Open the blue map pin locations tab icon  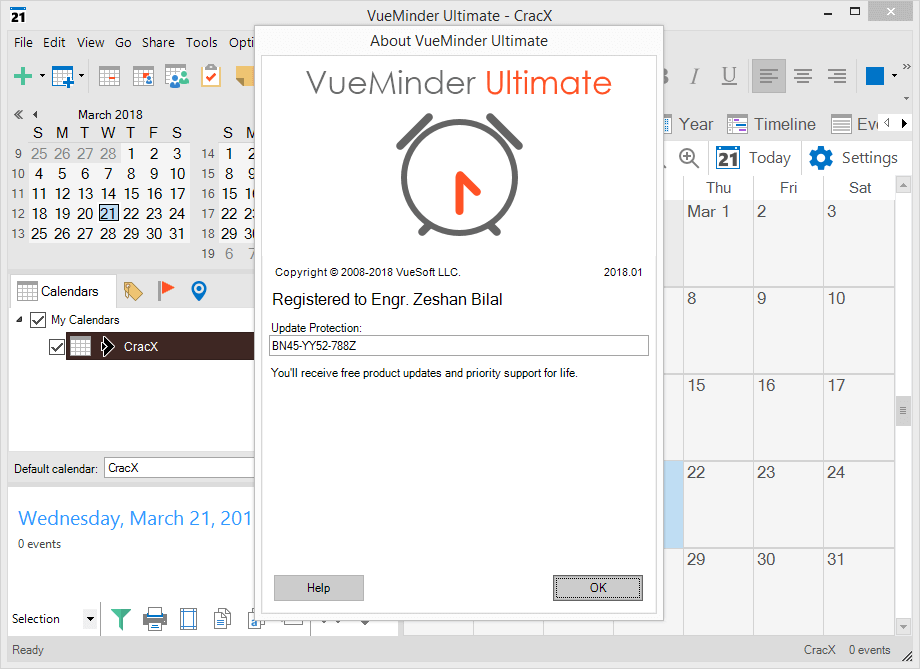click(199, 290)
